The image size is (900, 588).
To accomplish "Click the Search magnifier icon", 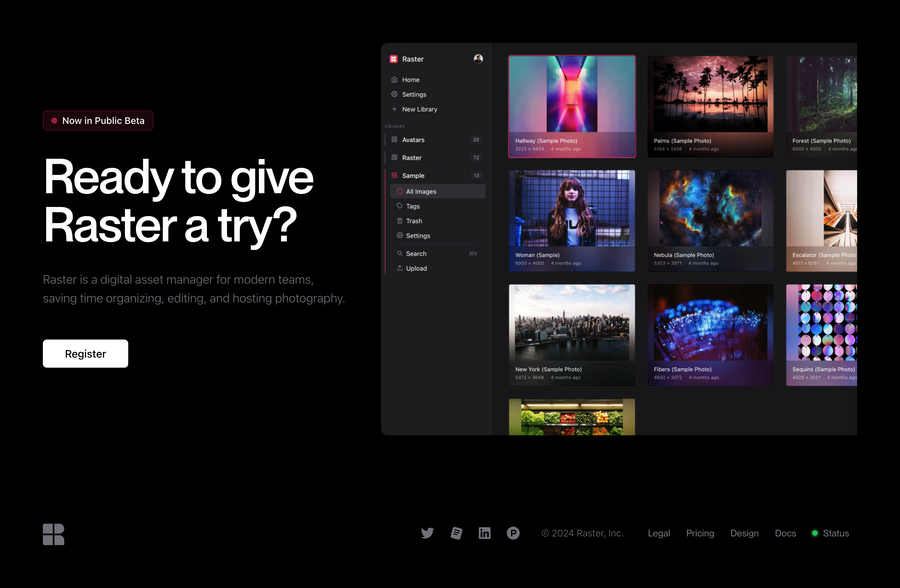I will [399, 253].
